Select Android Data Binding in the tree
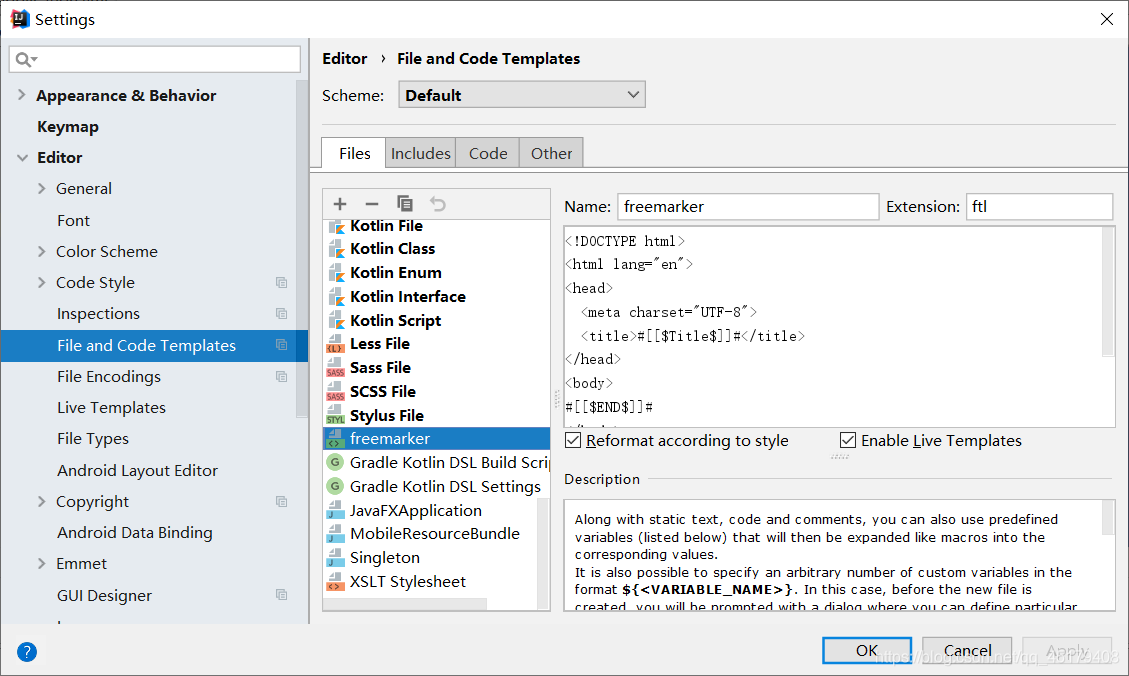This screenshot has height=676, width=1129. pos(135,533)
